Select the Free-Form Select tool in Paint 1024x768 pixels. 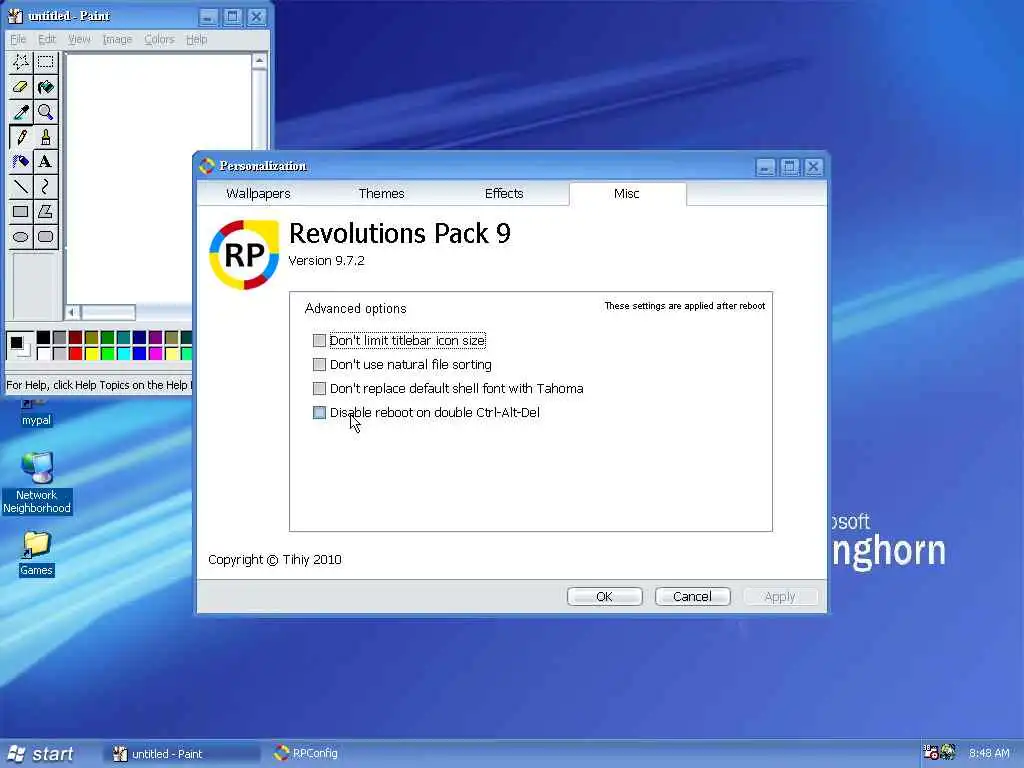coord(20,62)
